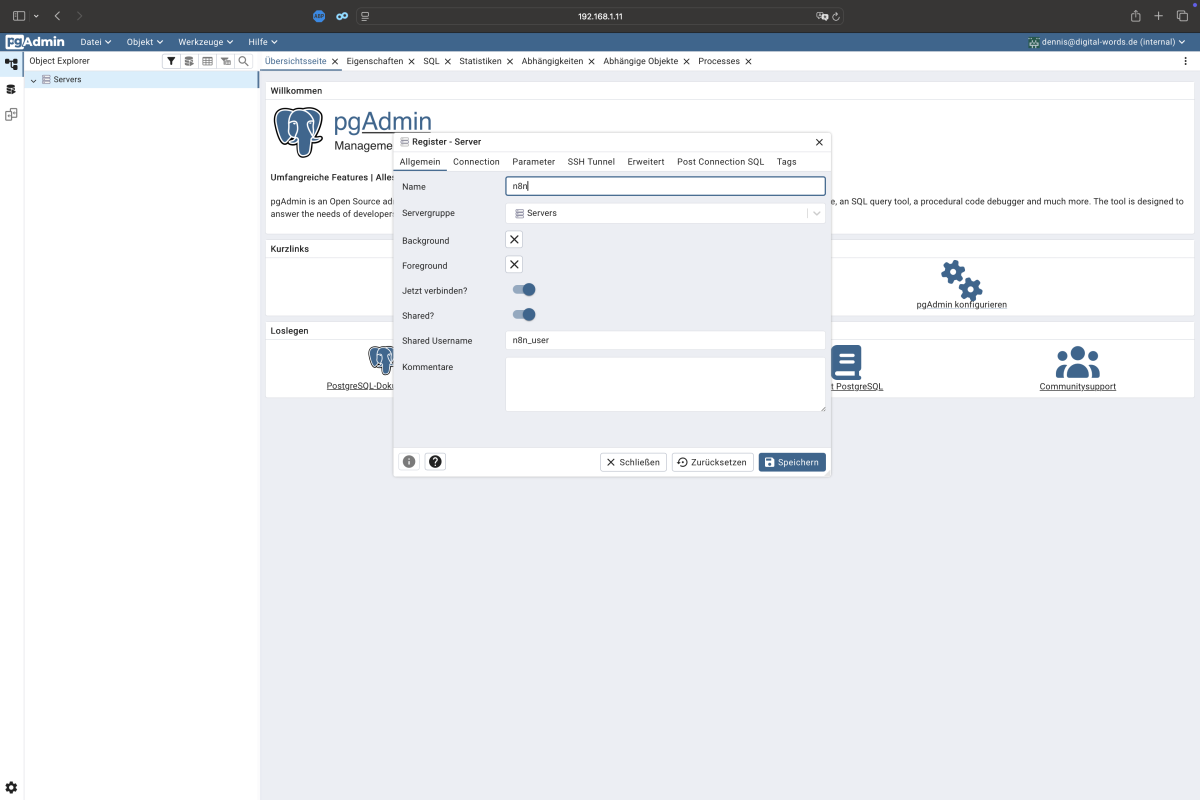Click the Communitysupport people icon
Screen dimensions: 1200x800
(x=1077, y=362)
